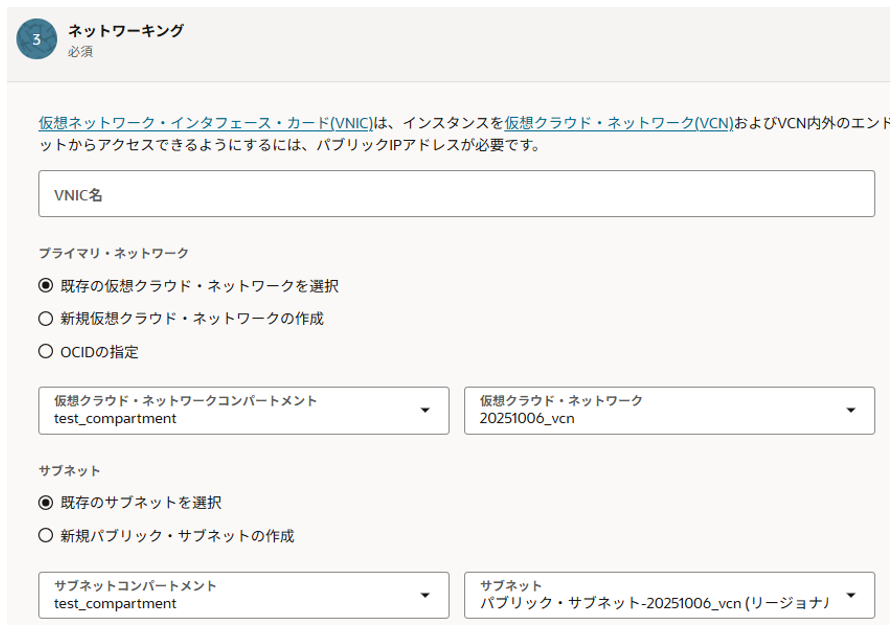Click arrow icon on パブリック・サブネット dropdown

(x=851, y=595)
